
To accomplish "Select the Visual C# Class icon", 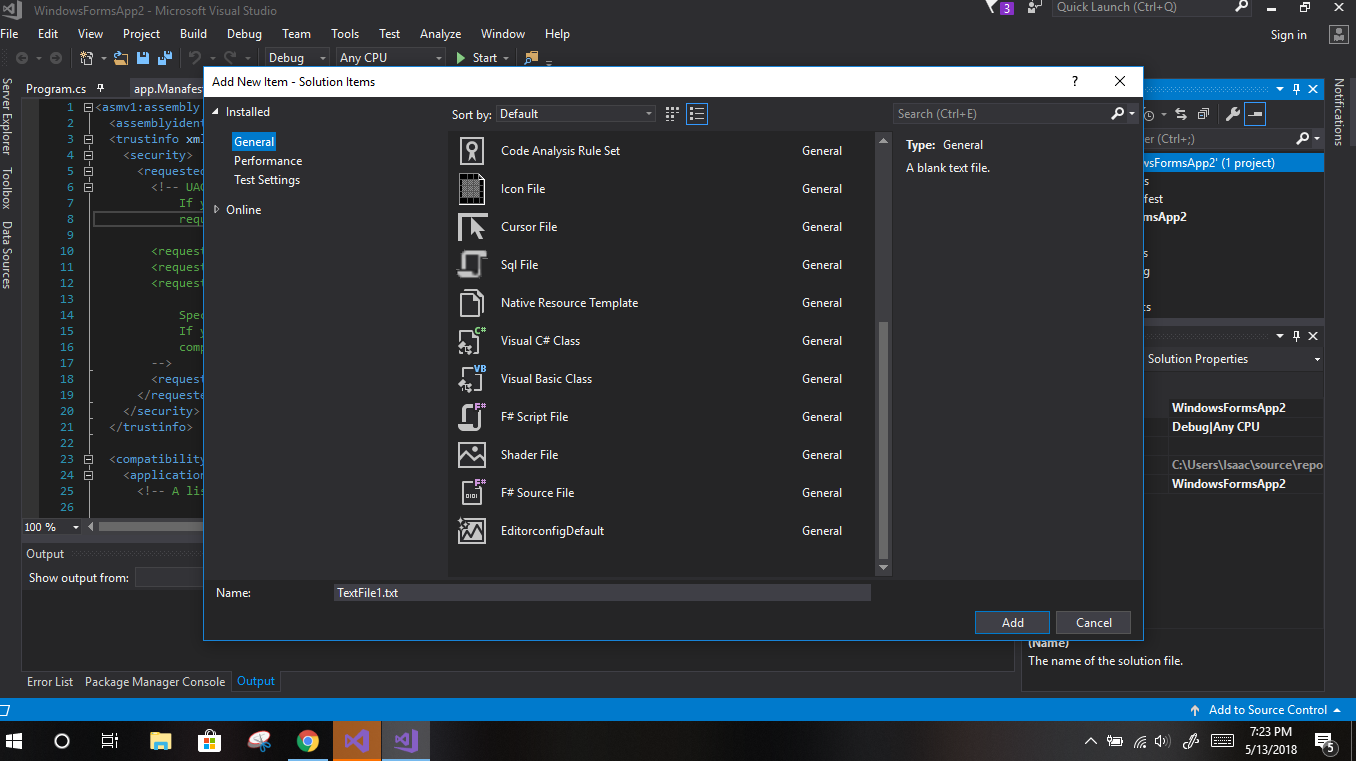I will pyautogui.click(x=472, y=341).
